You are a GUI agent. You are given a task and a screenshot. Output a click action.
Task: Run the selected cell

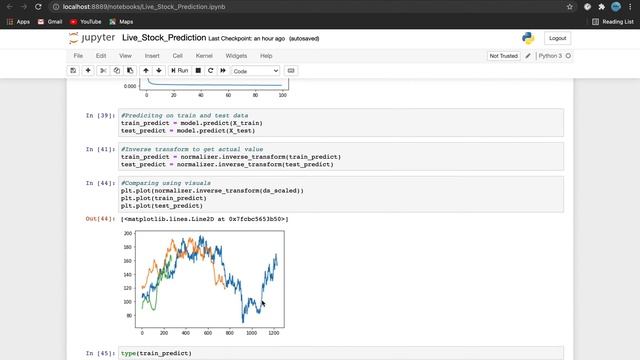[180, 71]
